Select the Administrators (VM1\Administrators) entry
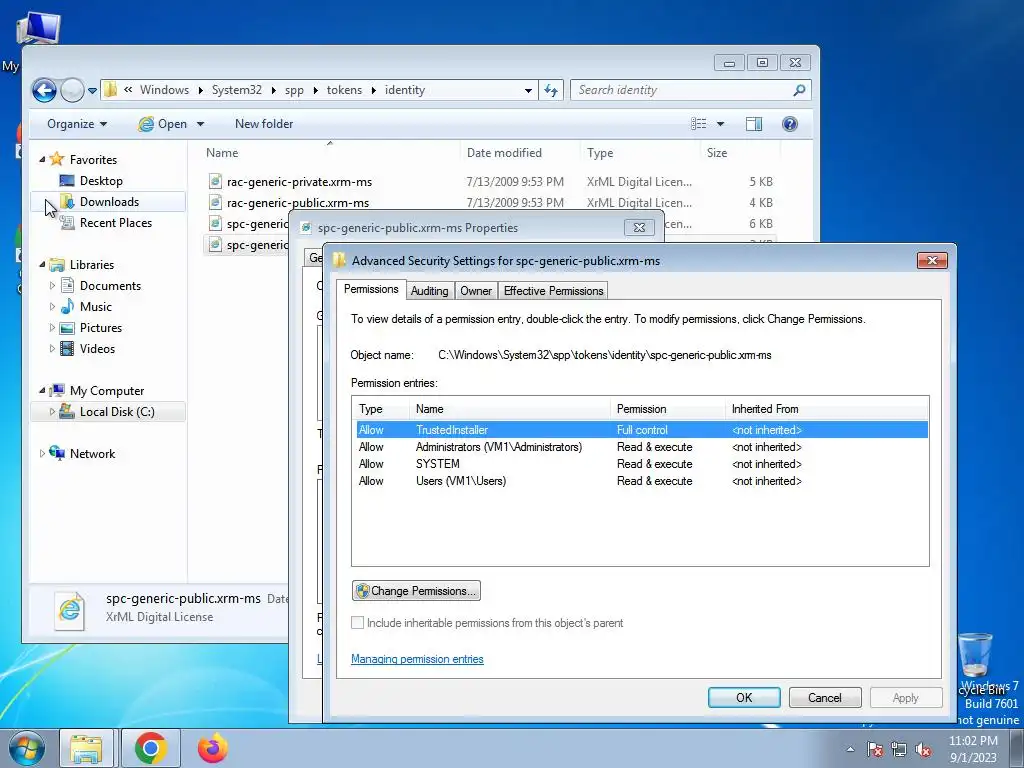1024x768 pixels. tap(641, 447)
